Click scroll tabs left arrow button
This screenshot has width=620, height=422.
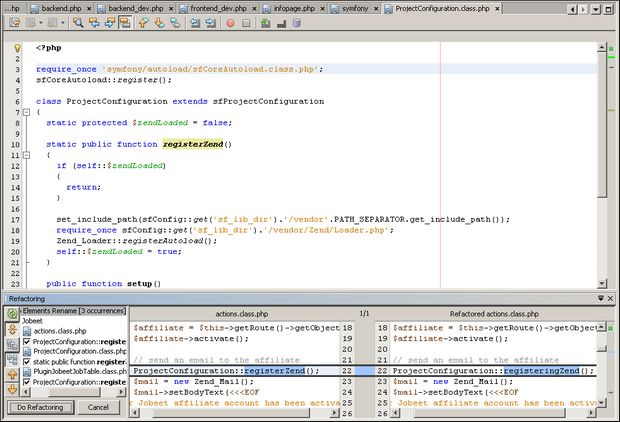click(572, 9)
